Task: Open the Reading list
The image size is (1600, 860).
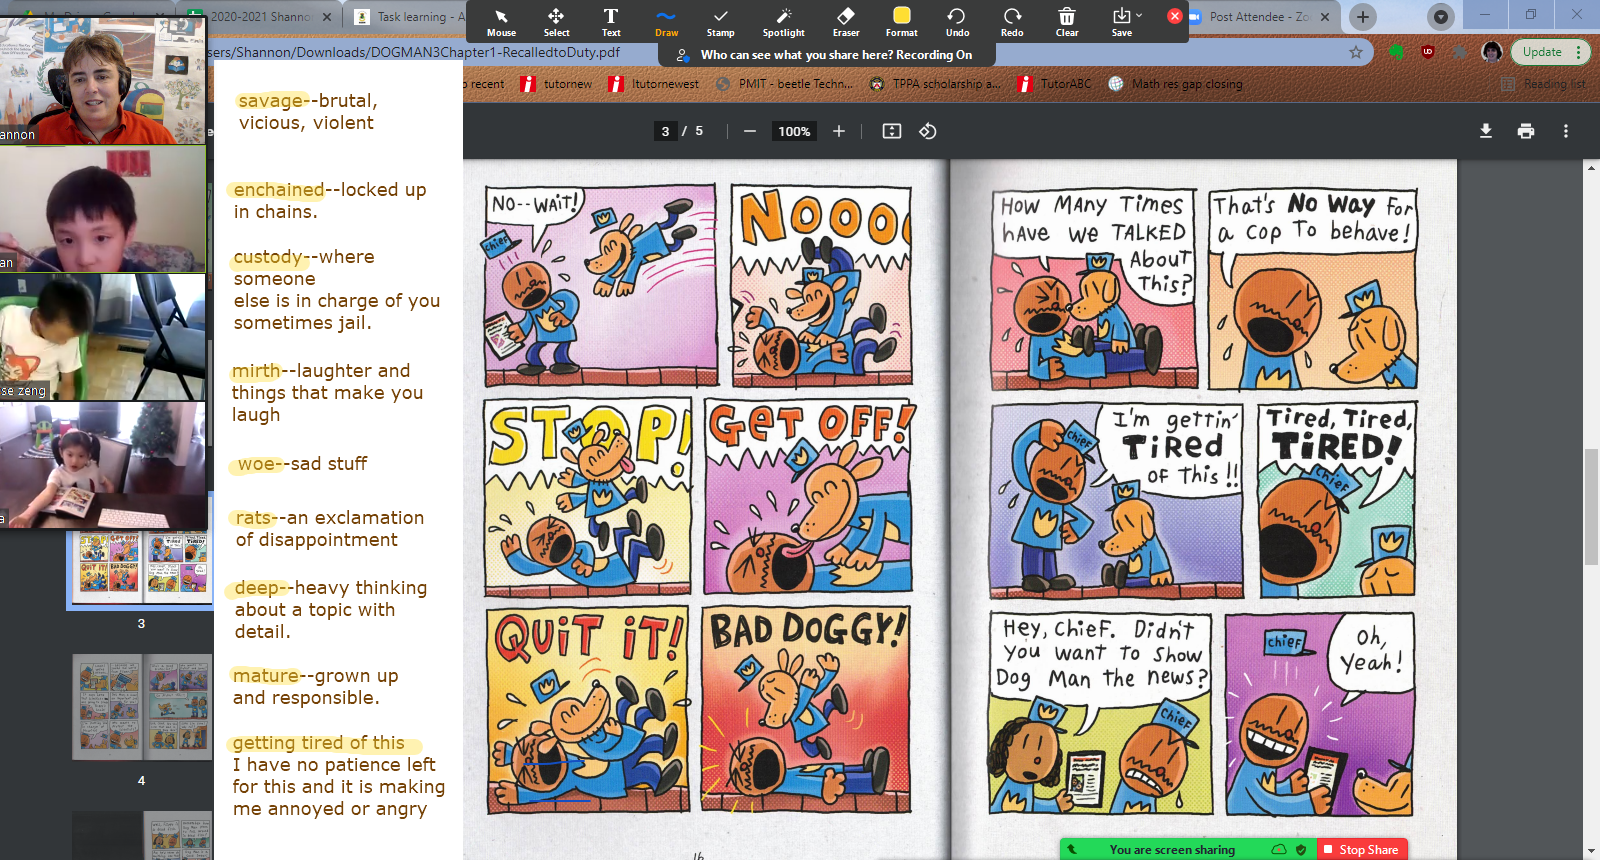Action: 1544,84
